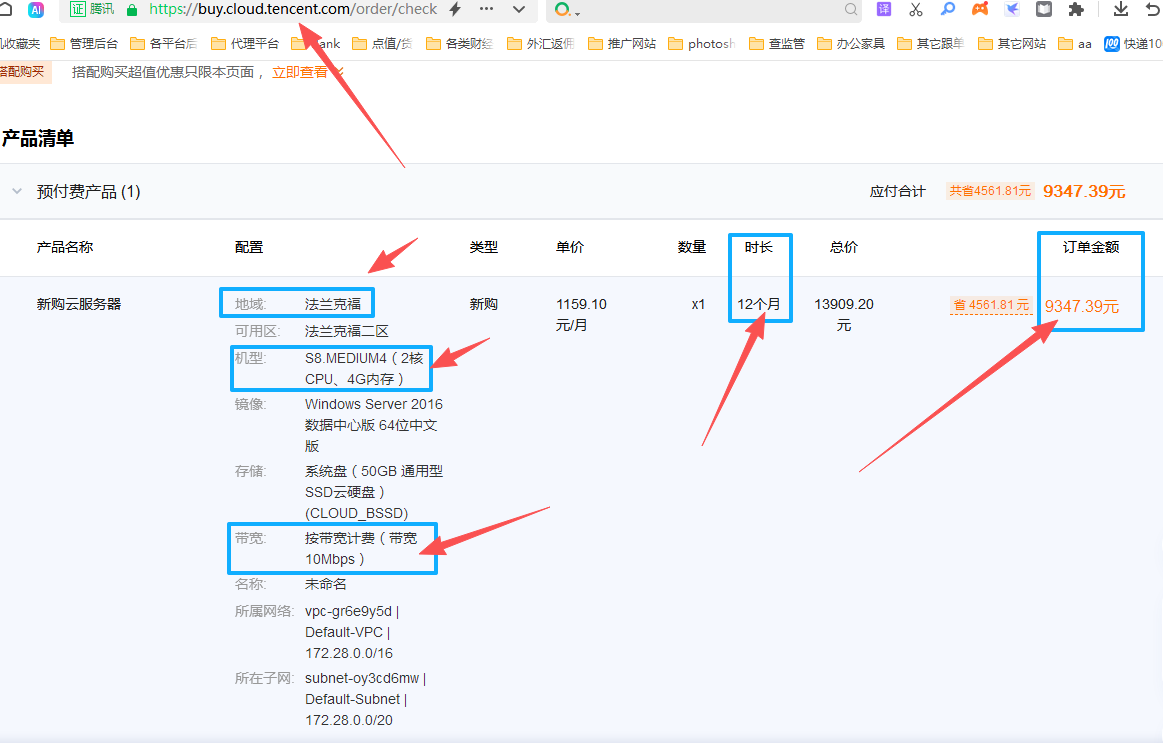Viewport: 1163px width, 743px height.
Task: Open the three-dot menu in address bar
Action: click(487, 10)
